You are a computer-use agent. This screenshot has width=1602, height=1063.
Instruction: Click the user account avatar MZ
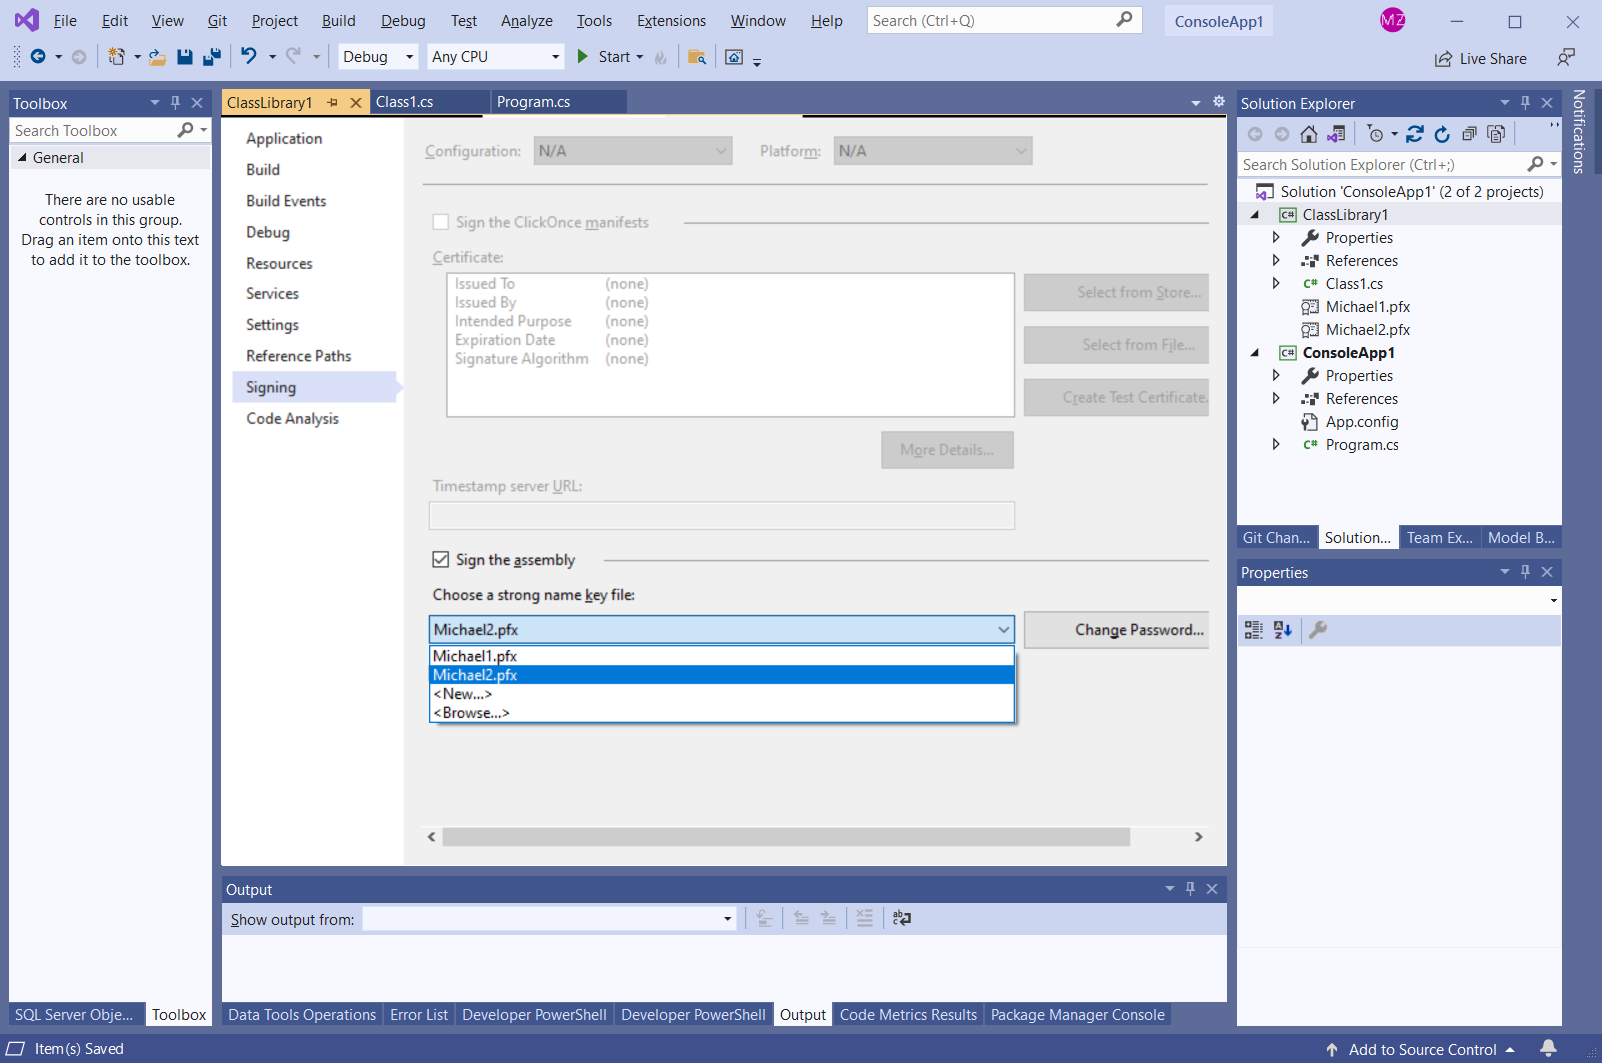point(1393,20)
